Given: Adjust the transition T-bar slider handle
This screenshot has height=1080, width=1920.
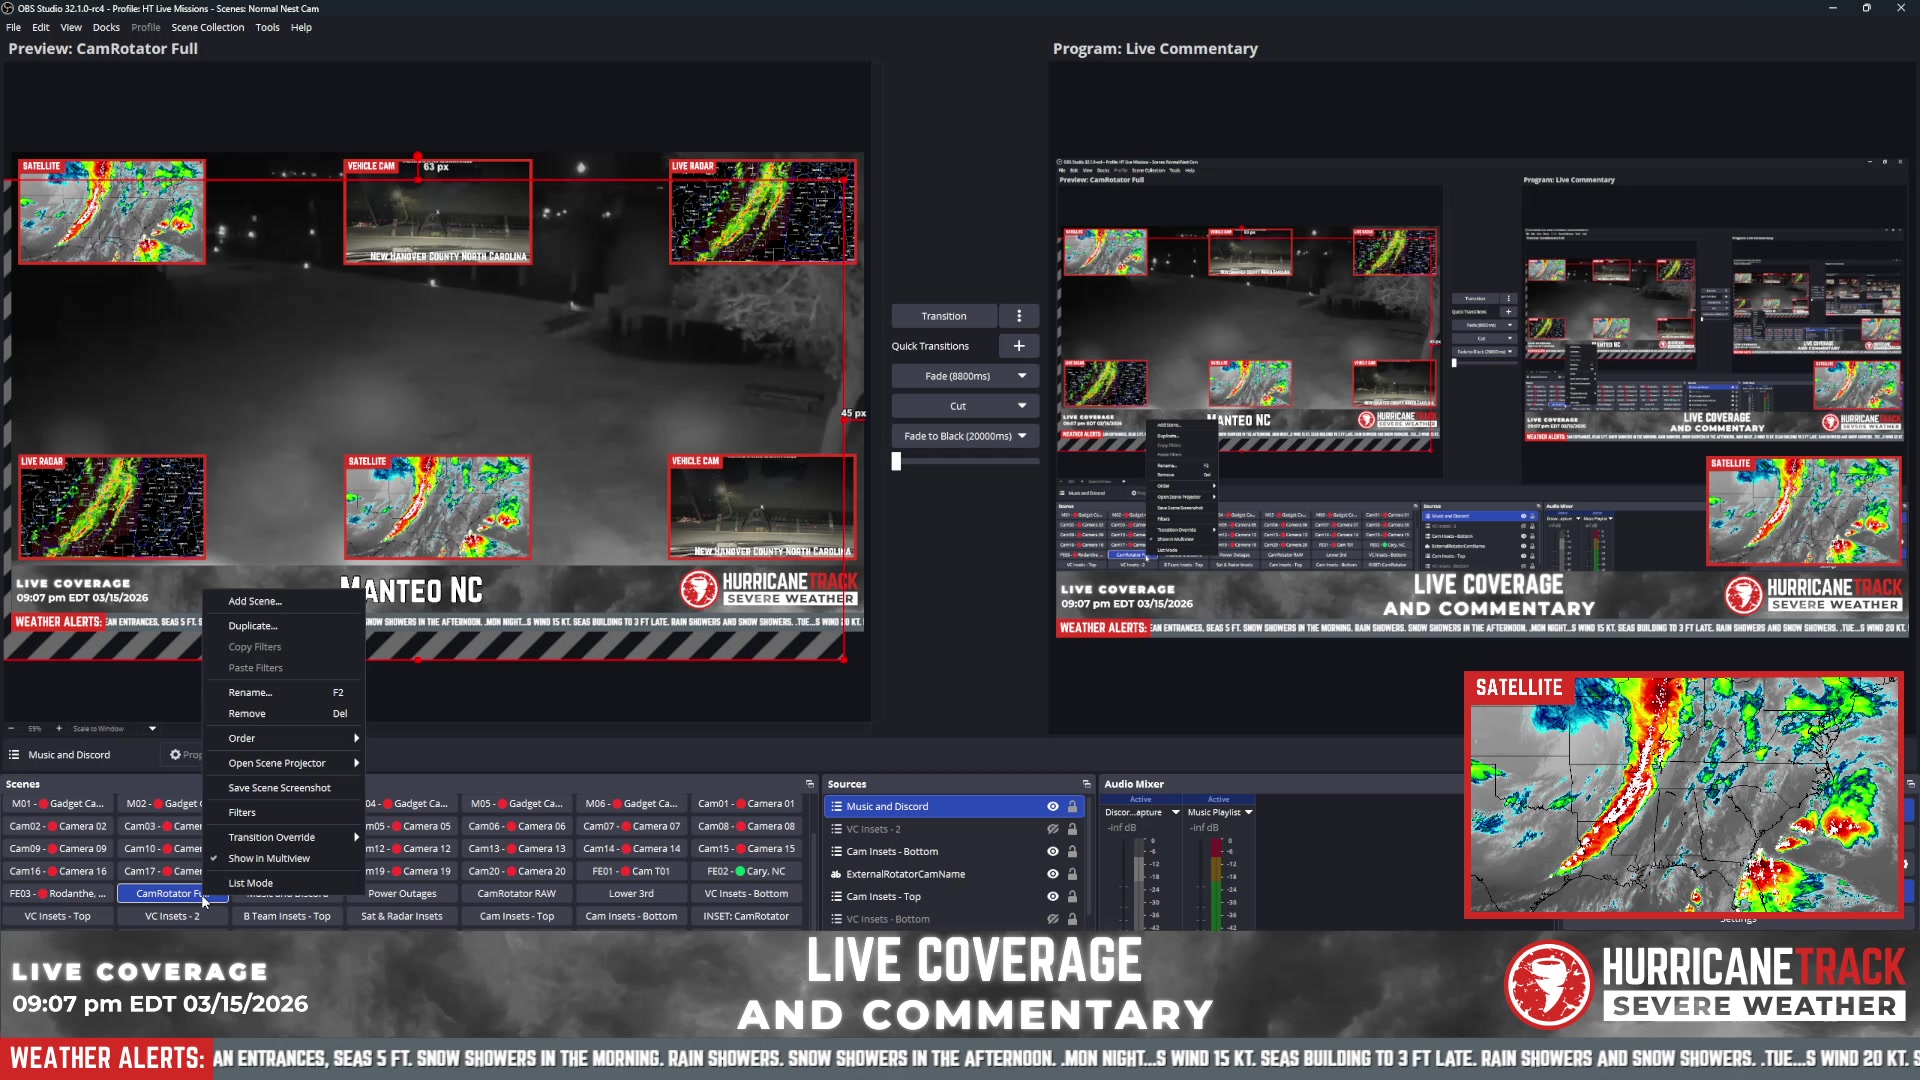Looking at the screenshot, I should tap(896, 462).
